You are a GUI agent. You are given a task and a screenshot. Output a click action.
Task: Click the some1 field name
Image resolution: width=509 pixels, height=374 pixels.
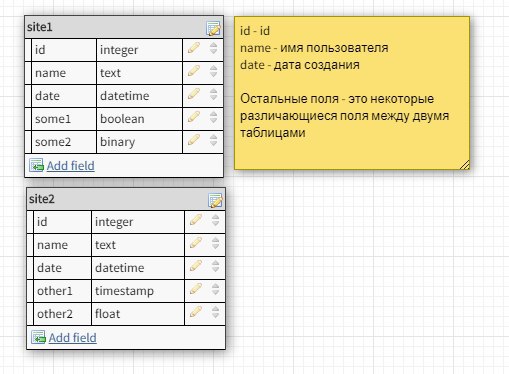coord(53,119)
